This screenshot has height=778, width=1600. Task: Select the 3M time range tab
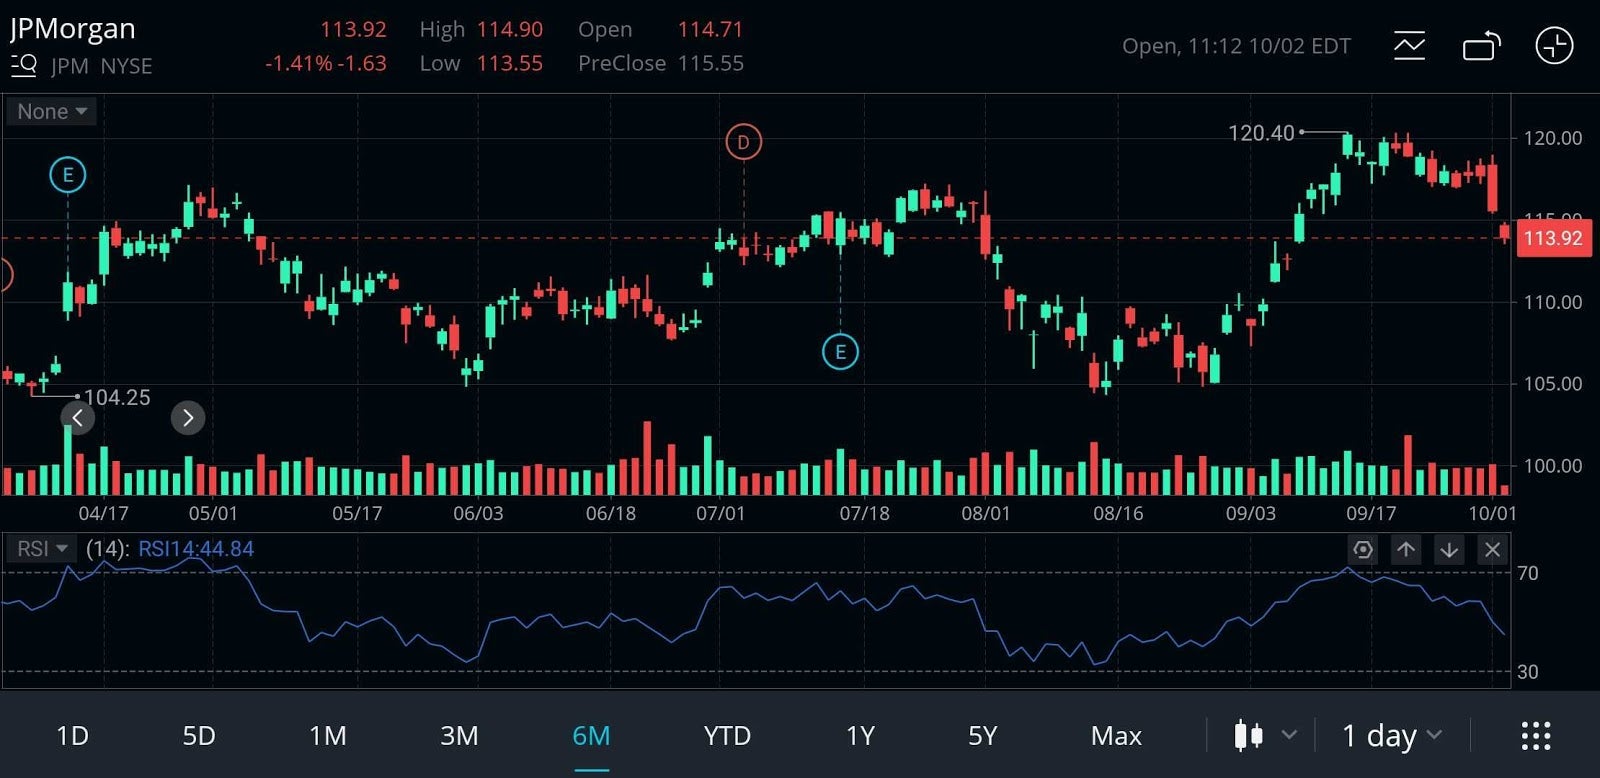459,736
